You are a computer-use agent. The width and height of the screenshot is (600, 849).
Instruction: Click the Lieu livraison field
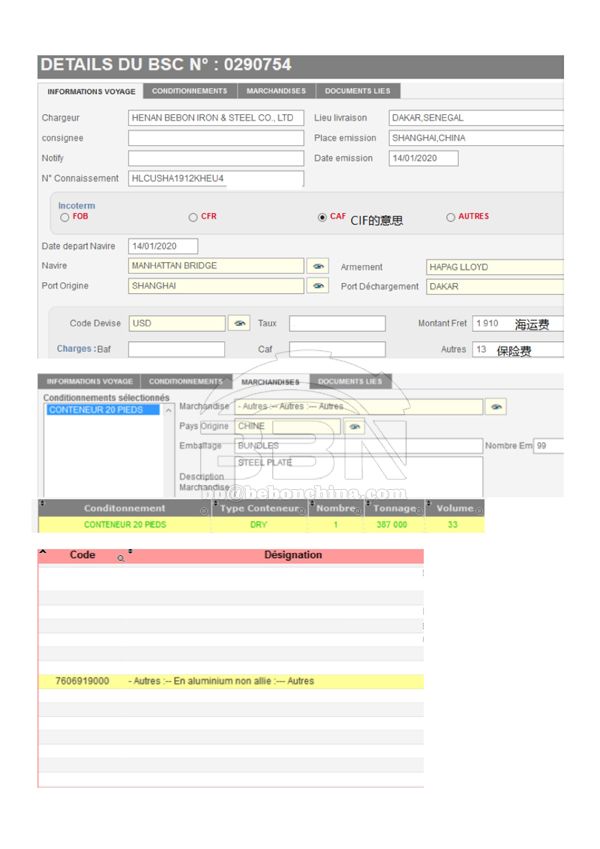pos(476,118)
